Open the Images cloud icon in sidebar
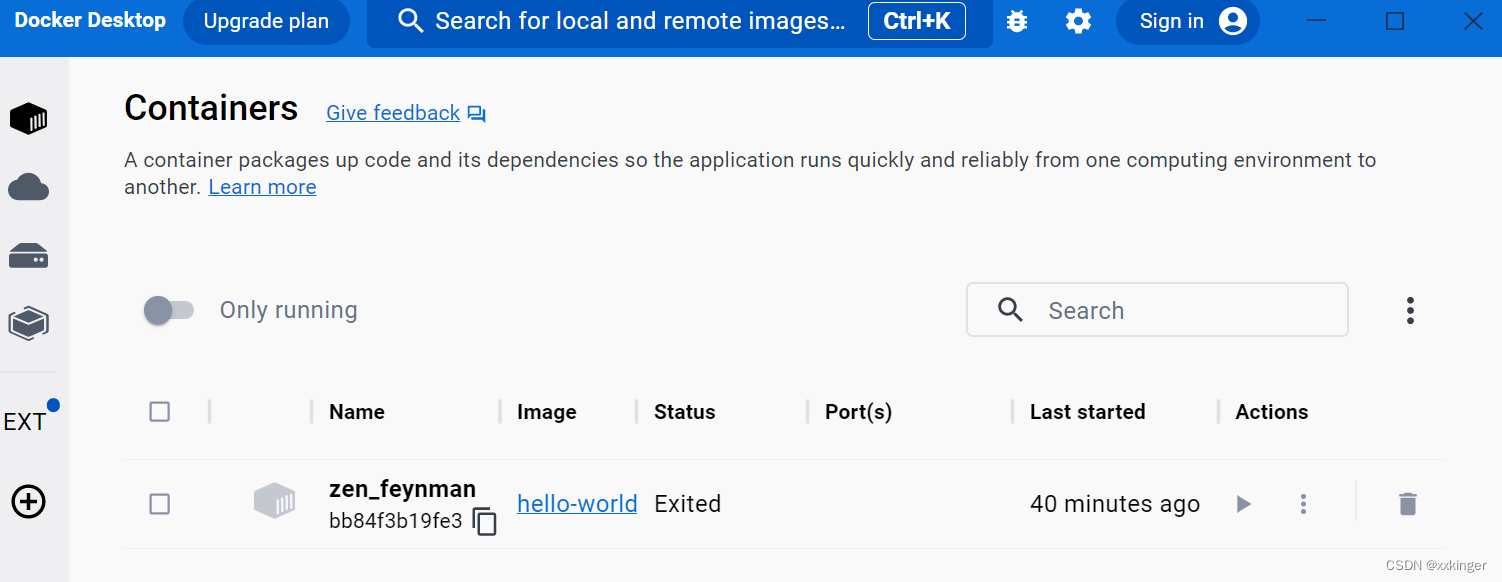Viewport: 1502px width, 582px height. (x=29, y=187)
